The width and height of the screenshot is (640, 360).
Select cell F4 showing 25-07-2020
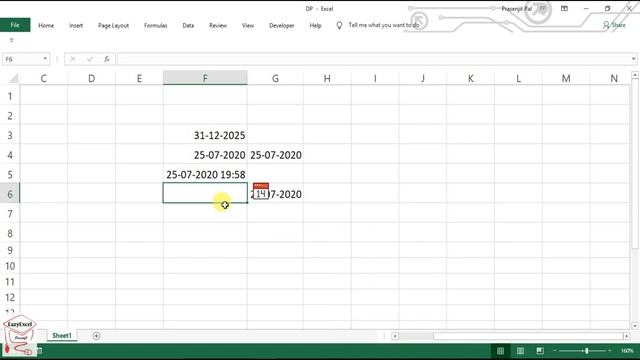205,155
